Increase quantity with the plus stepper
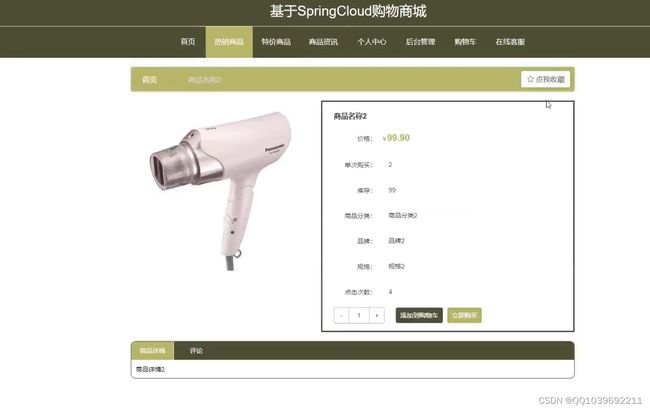 (377, 315)
